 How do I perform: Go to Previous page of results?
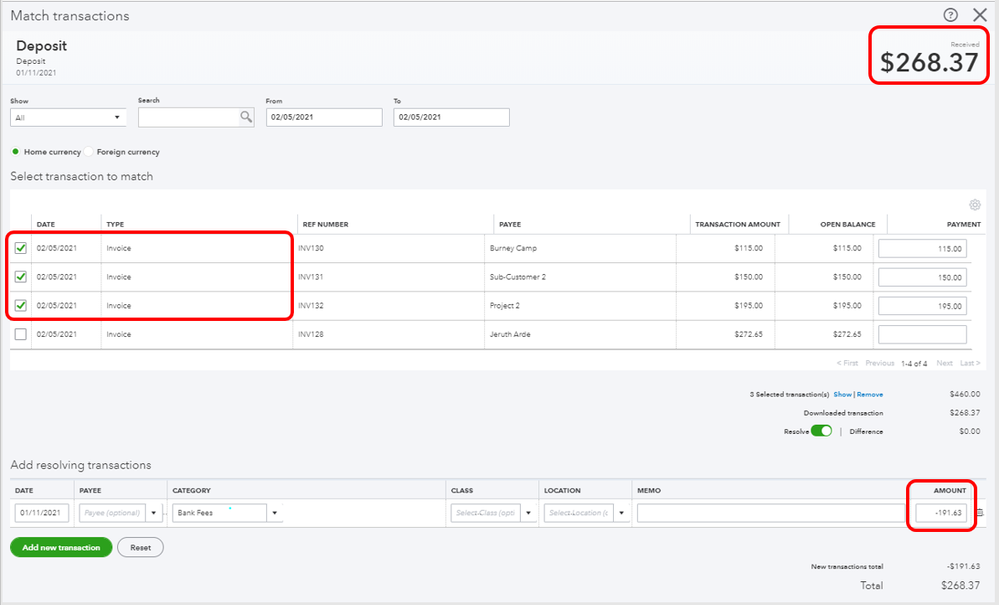tap(880, 363)
